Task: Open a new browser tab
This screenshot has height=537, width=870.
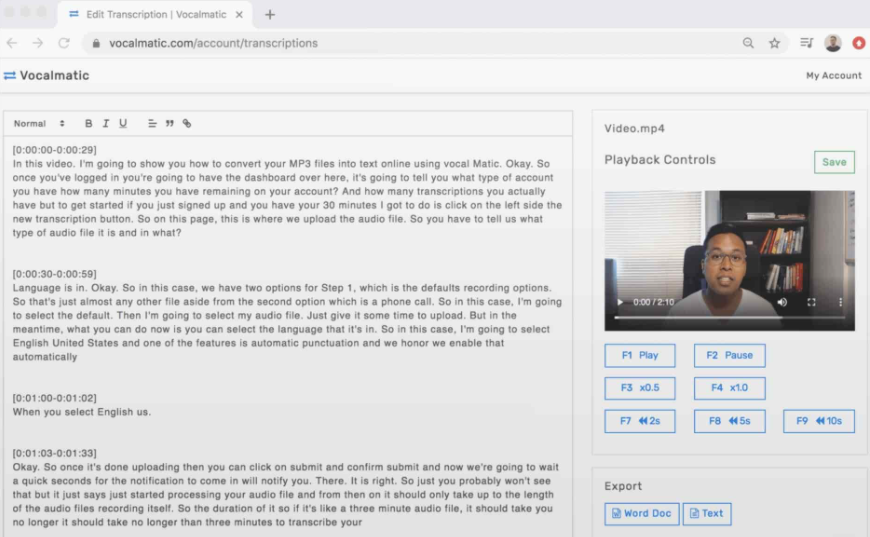Action: tap(270, 14)
